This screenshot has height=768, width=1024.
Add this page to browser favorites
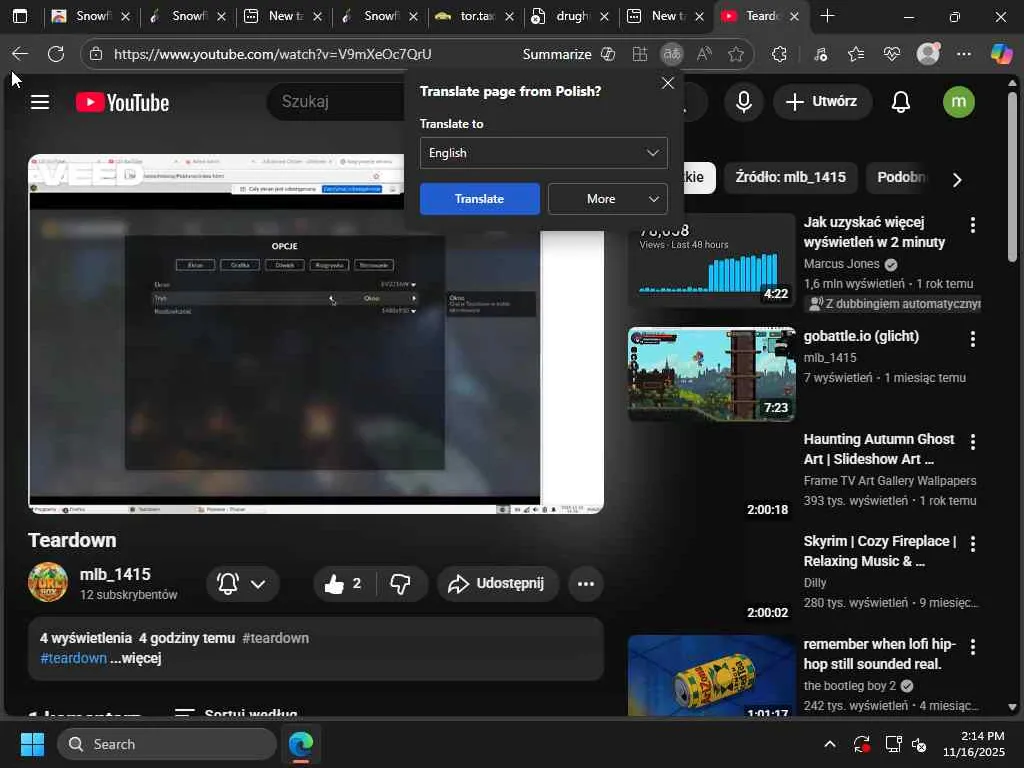pyautogui.click(x=736, y=54)
